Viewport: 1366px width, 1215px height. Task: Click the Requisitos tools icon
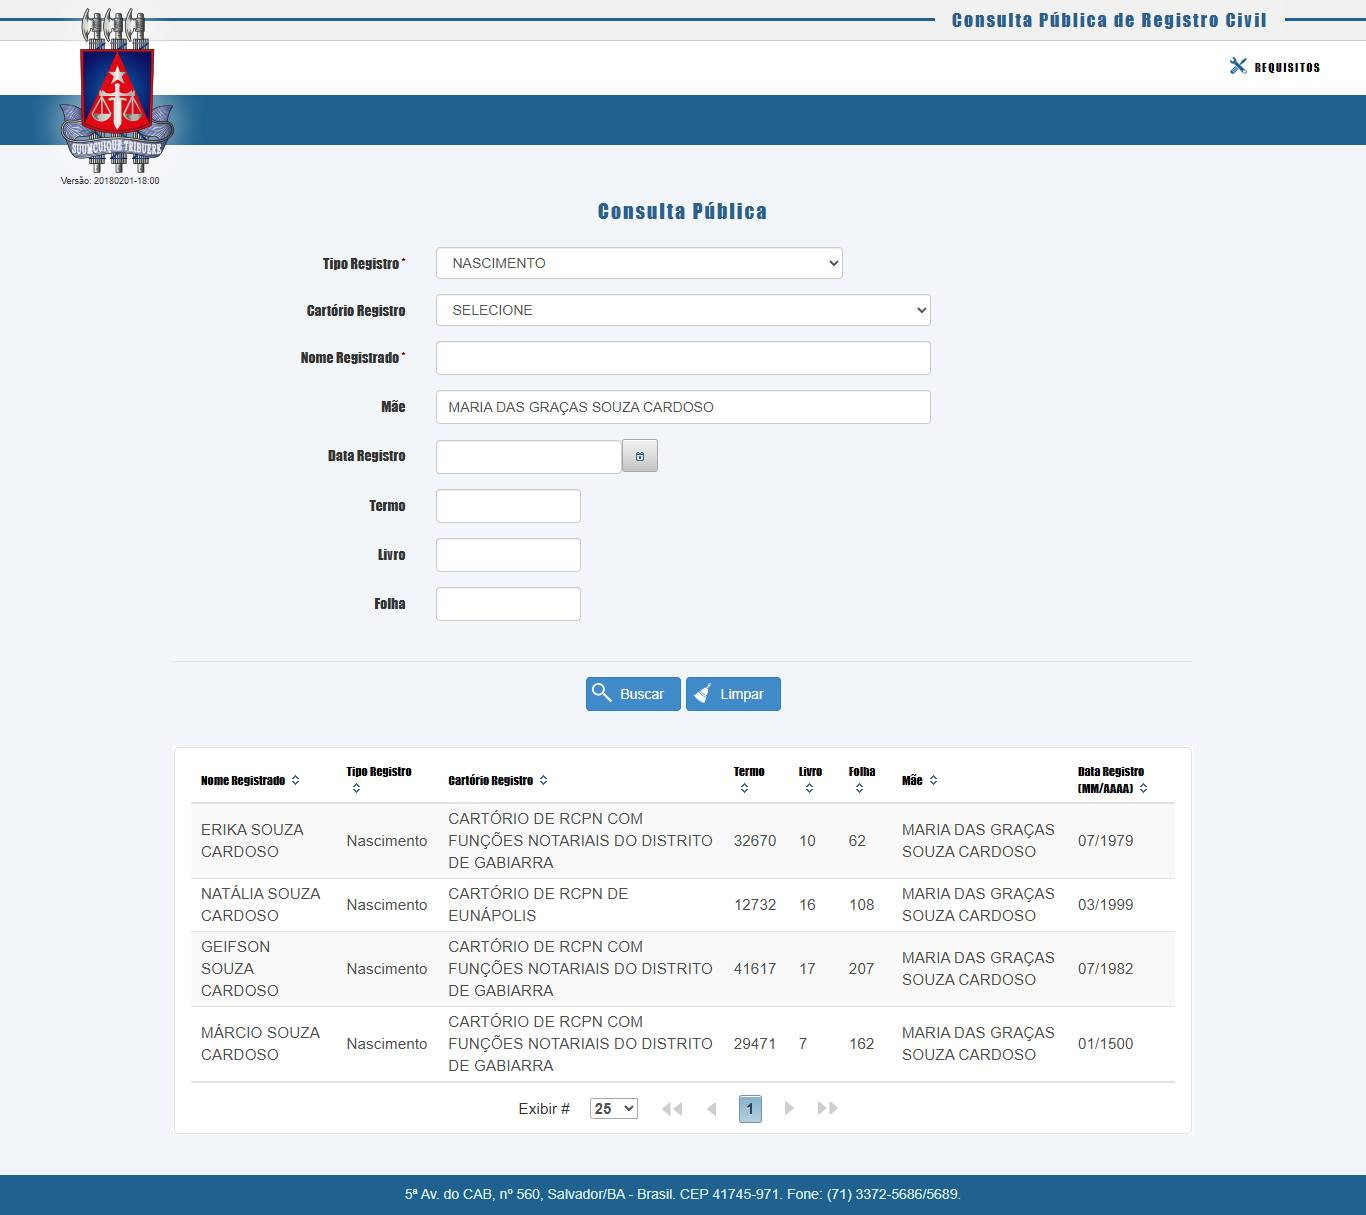point(1238,67)
